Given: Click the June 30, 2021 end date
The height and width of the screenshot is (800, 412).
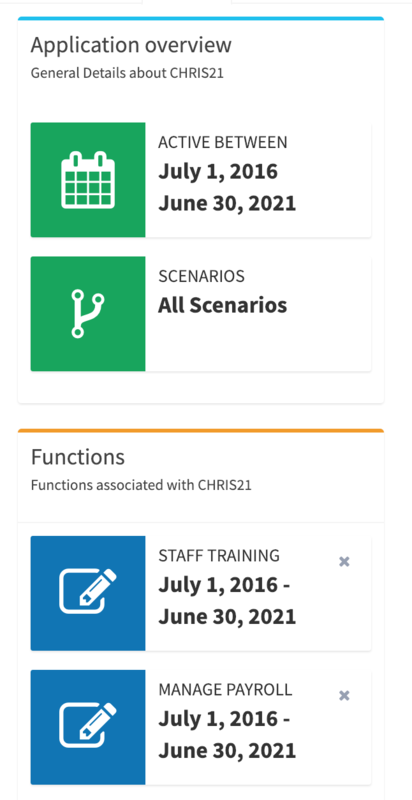Looking at the screenshot, I should point(227,204).
